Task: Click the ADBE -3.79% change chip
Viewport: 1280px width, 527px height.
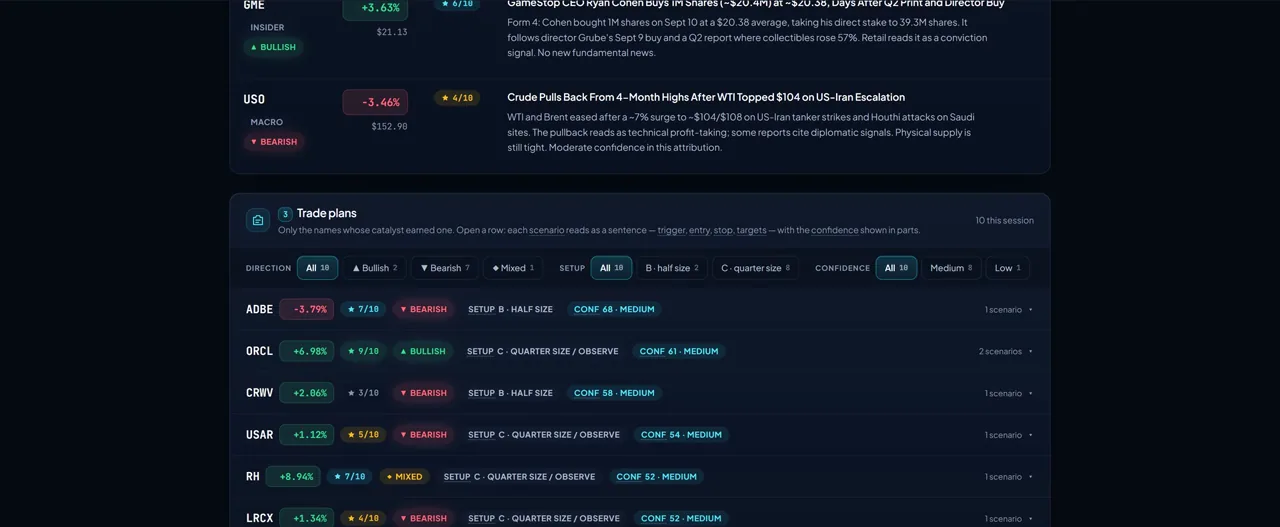Action: tap(307, 309)
